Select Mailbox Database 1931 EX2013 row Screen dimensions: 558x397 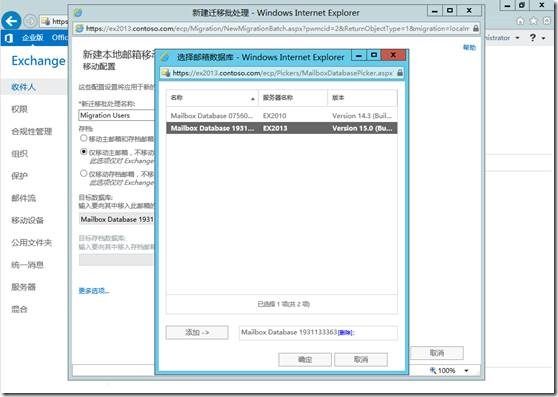(x=281, y=128)
